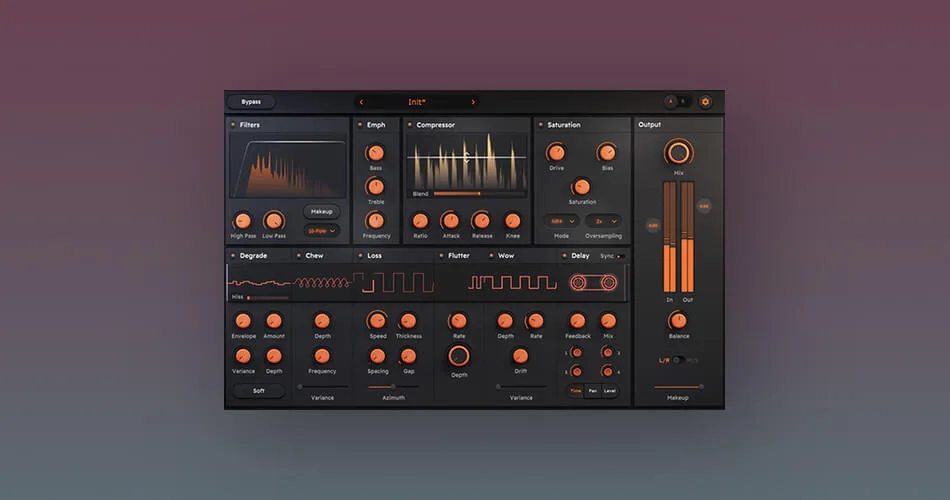Viewport: 950px width, 500px height.
Task: Click the Hiss slider
Action: point(268,298)
